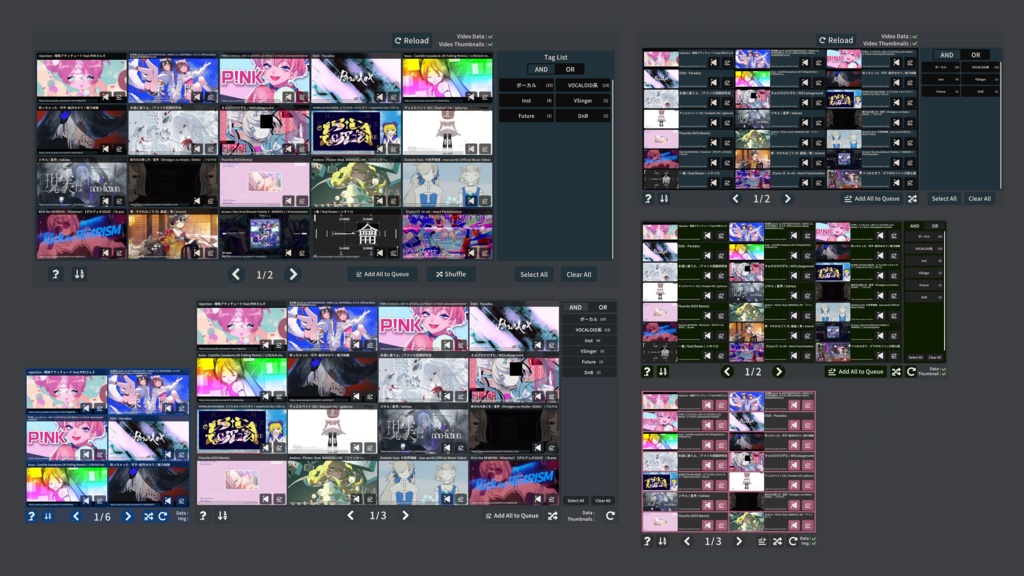Click Clear All in the top-right panel

point(979,199)
